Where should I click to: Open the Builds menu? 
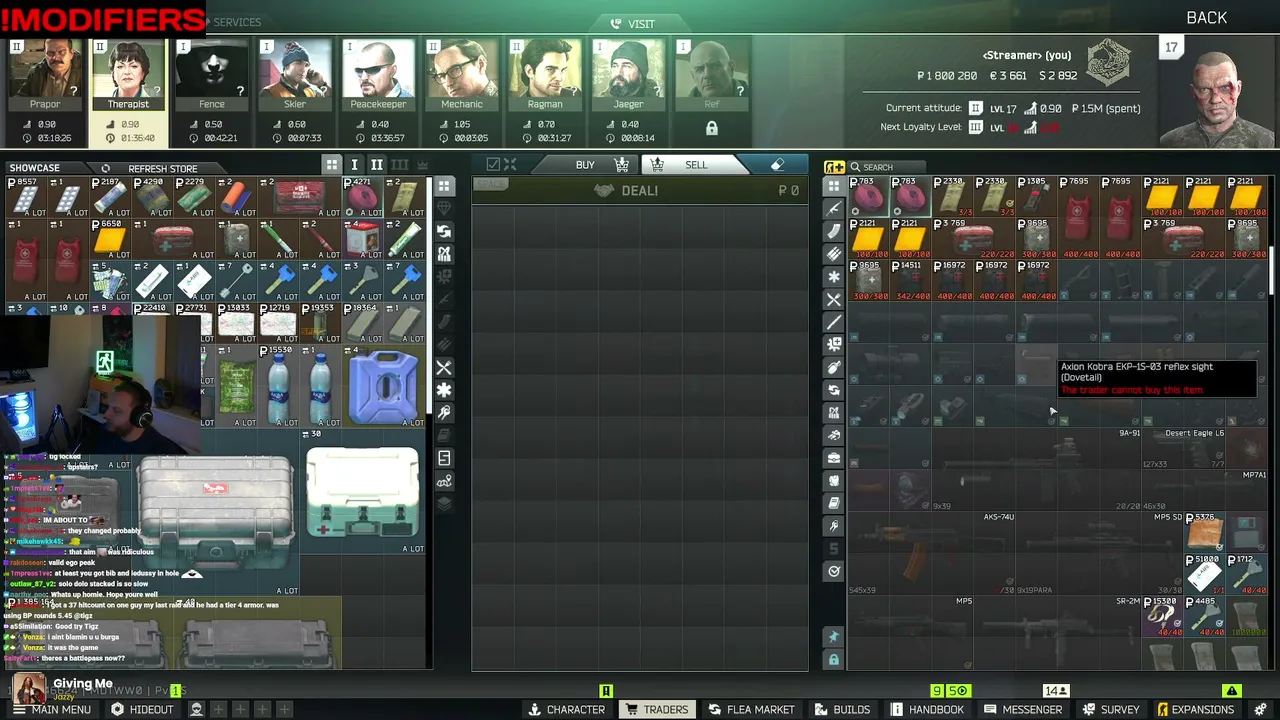842,709
